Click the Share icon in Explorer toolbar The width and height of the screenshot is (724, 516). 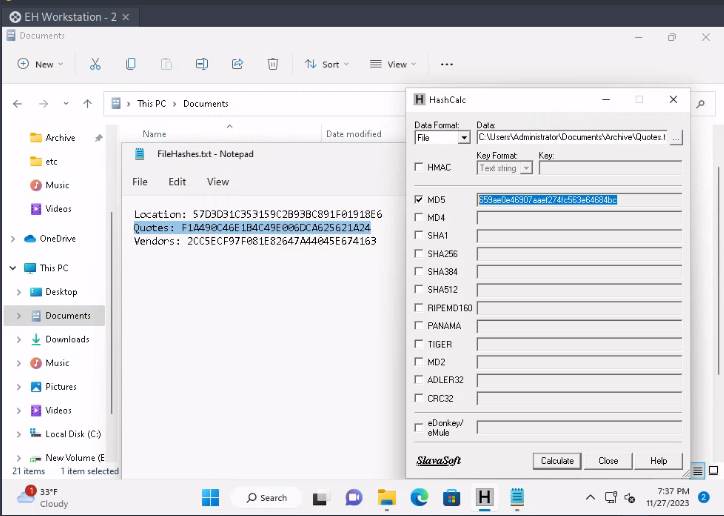237,64
